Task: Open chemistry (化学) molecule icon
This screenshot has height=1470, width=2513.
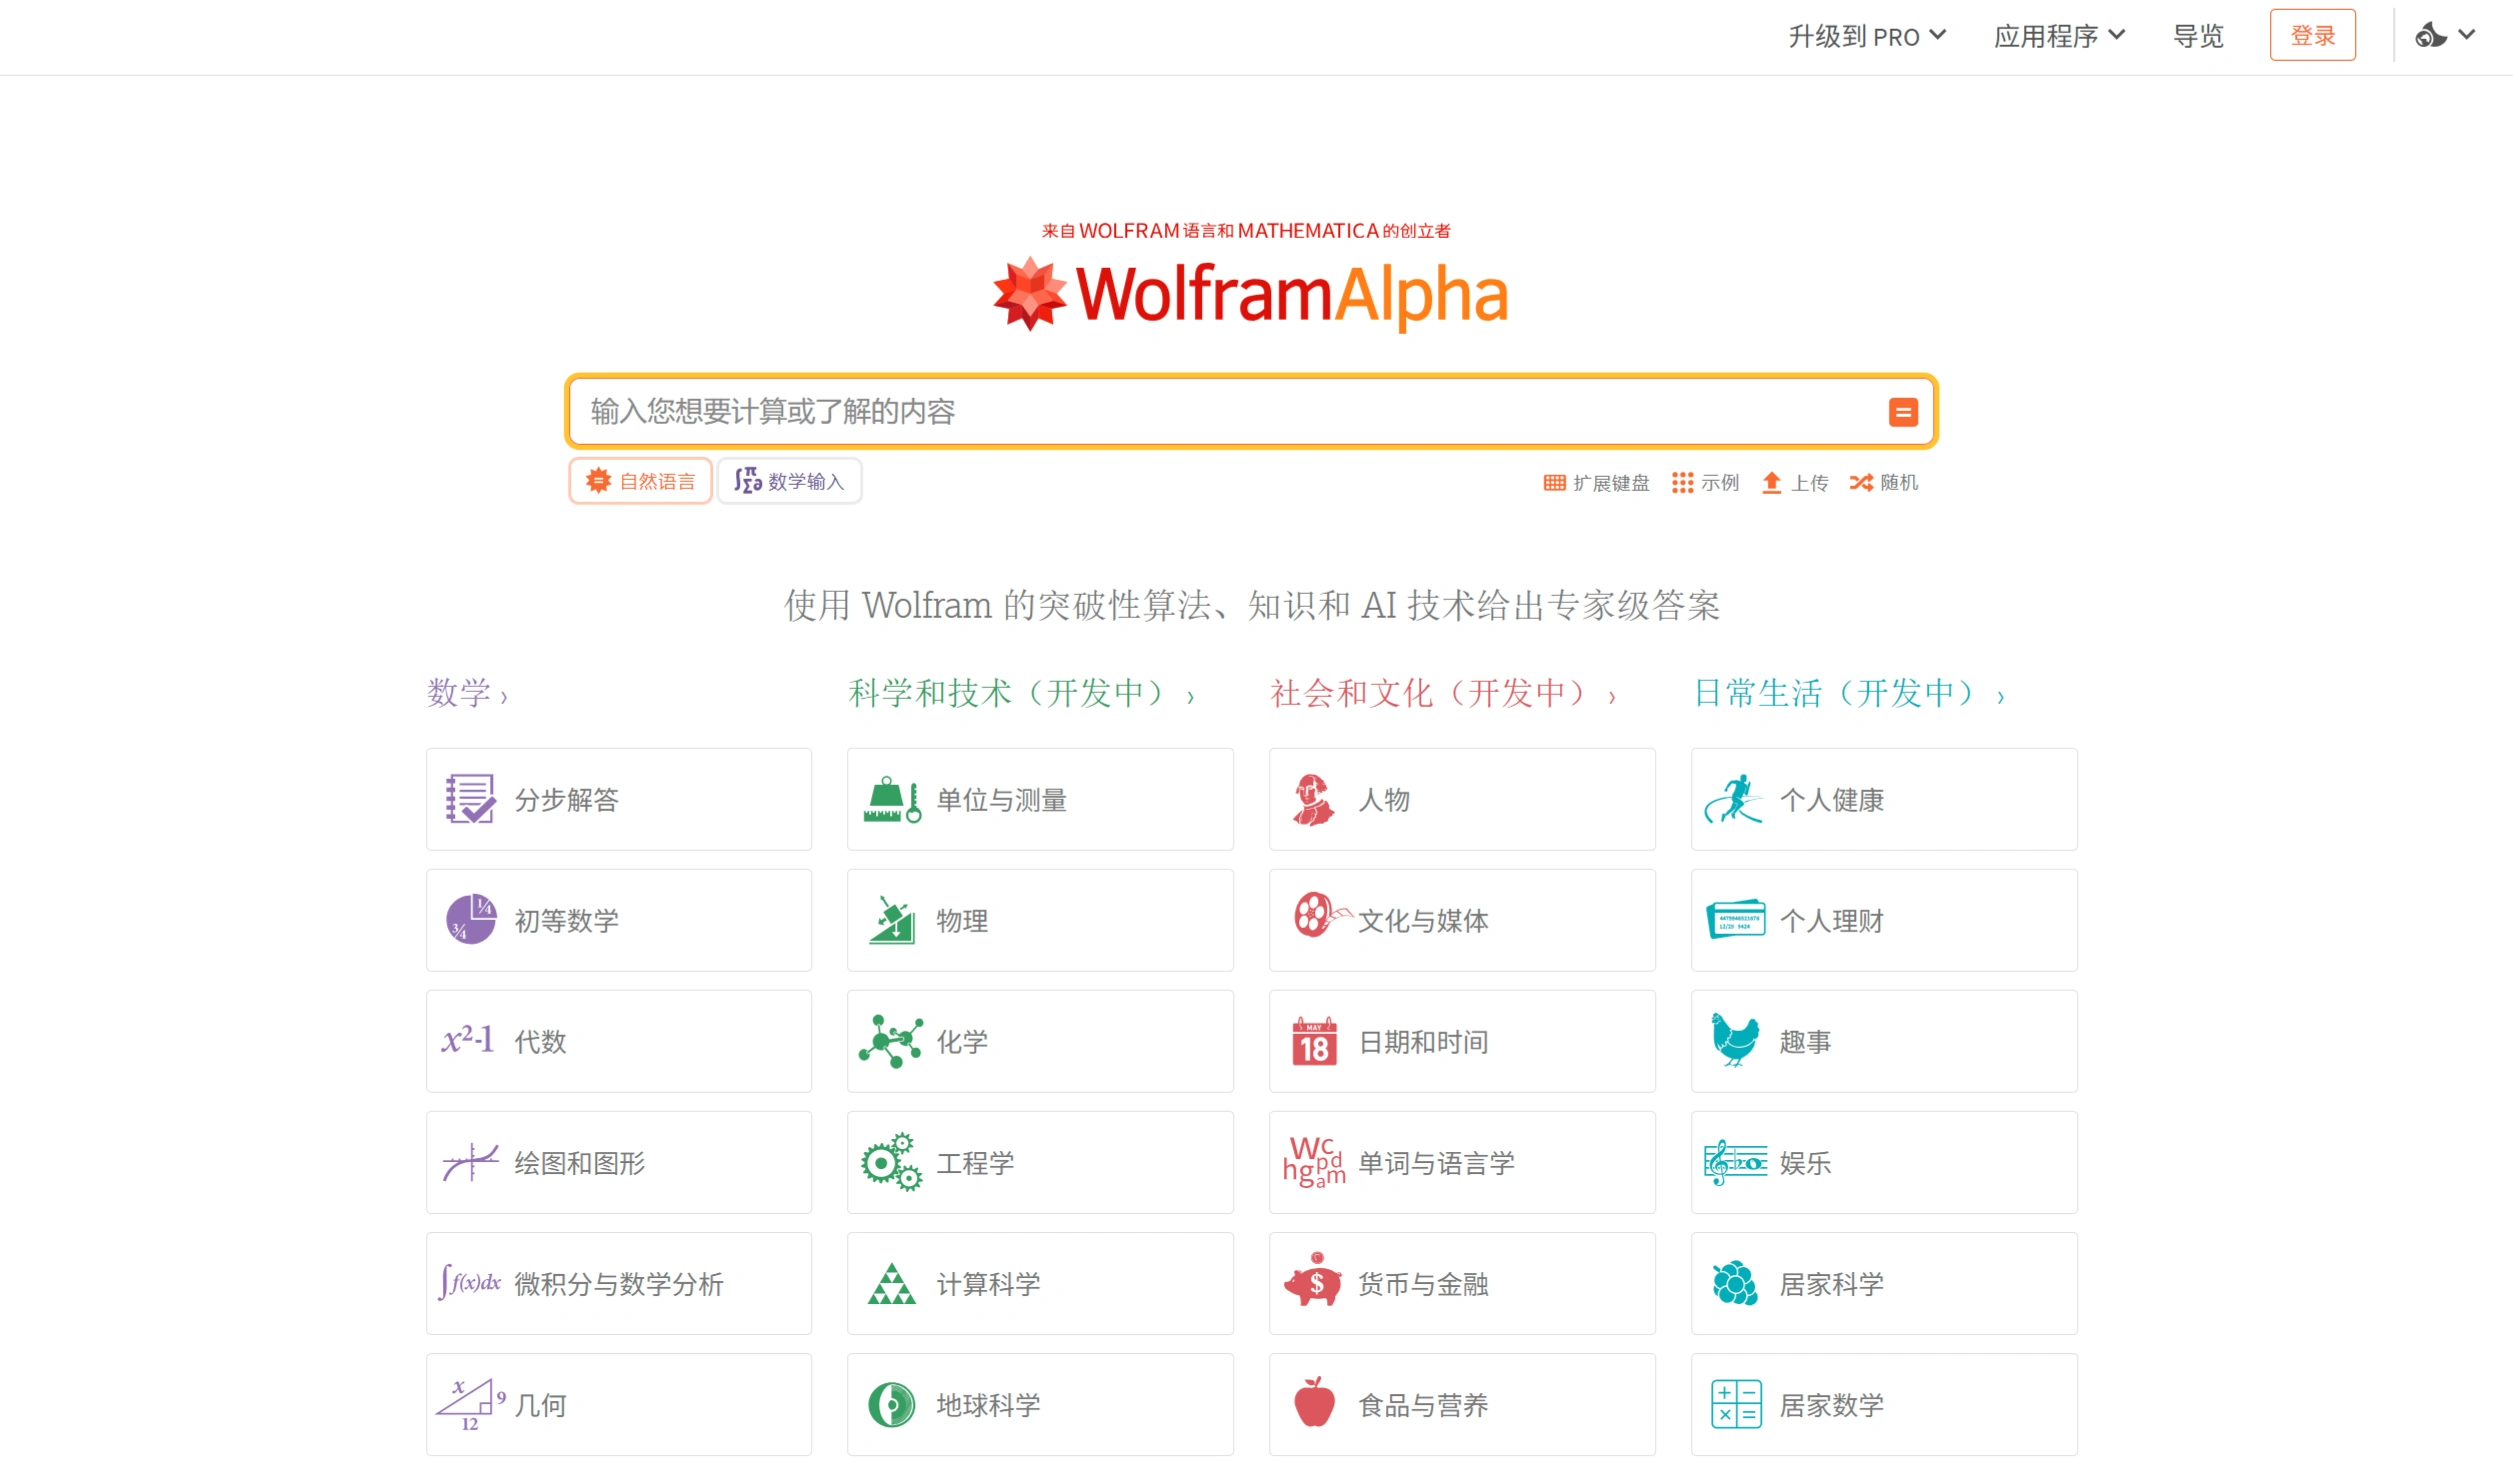Action: (891, 1041)
